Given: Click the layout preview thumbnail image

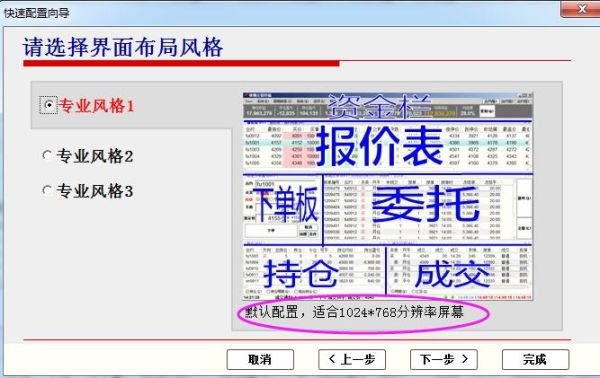Looking at the screenshot, I should tap(388, 196).
